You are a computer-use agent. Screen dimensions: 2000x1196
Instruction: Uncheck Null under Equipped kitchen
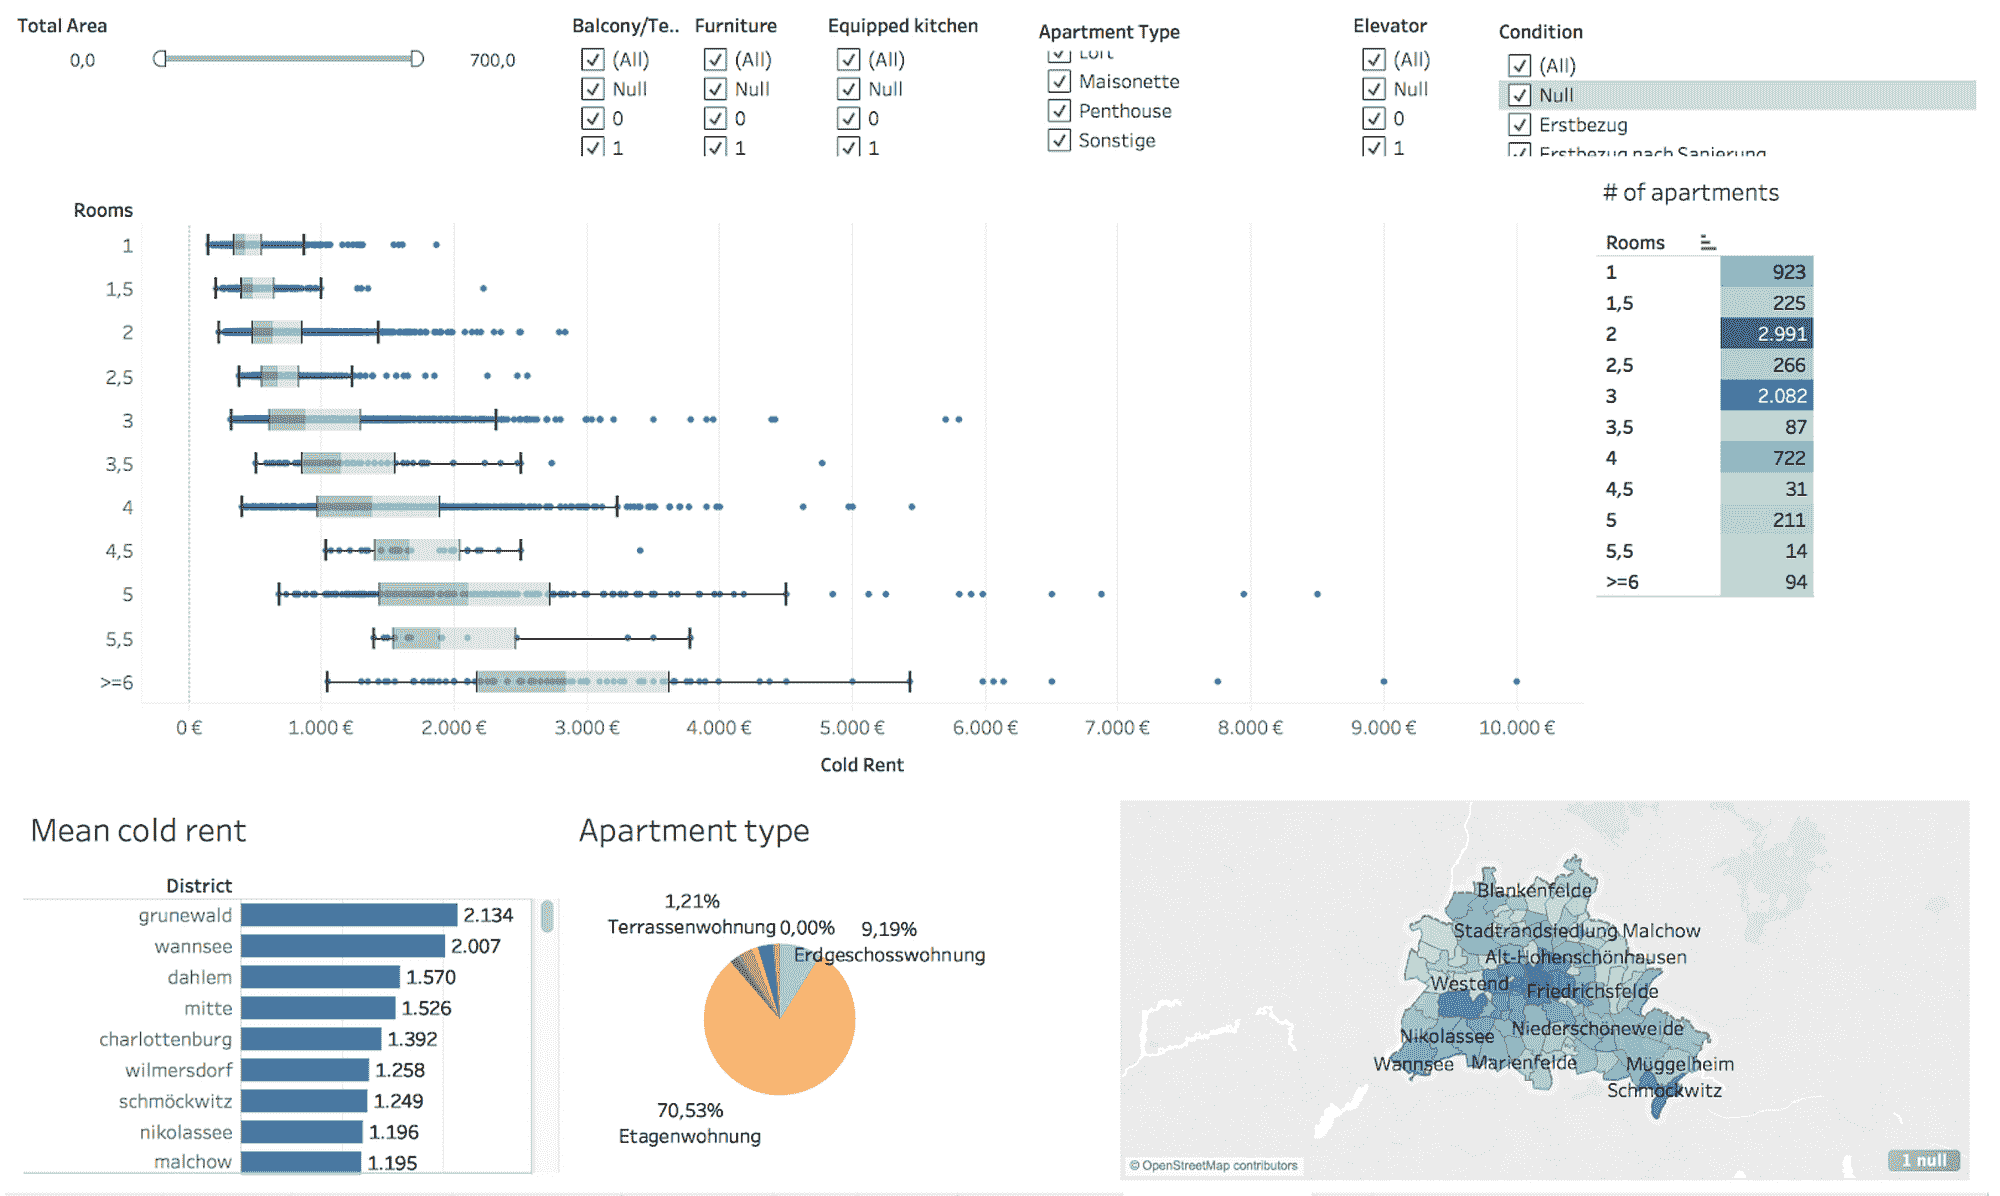(x=849, y=89)
